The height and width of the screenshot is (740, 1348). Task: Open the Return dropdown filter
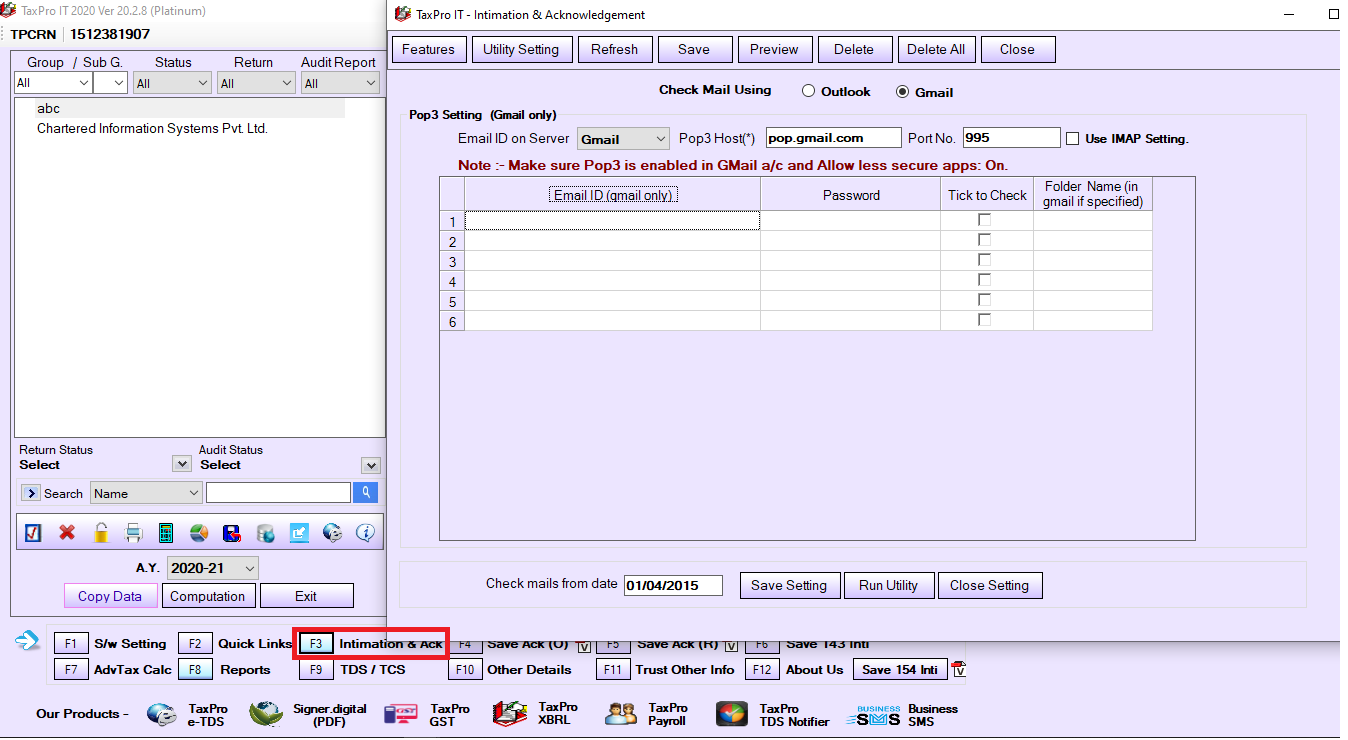[256, 83]
